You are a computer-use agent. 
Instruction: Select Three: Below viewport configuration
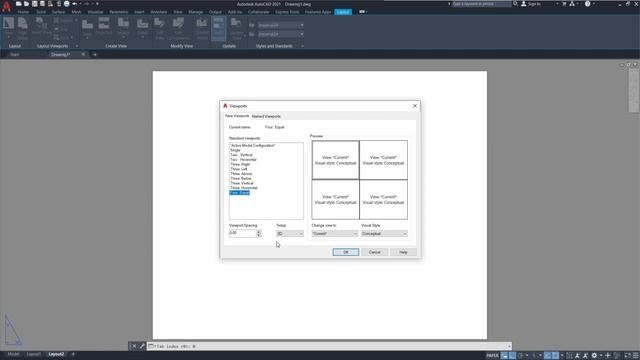point(241,178)
